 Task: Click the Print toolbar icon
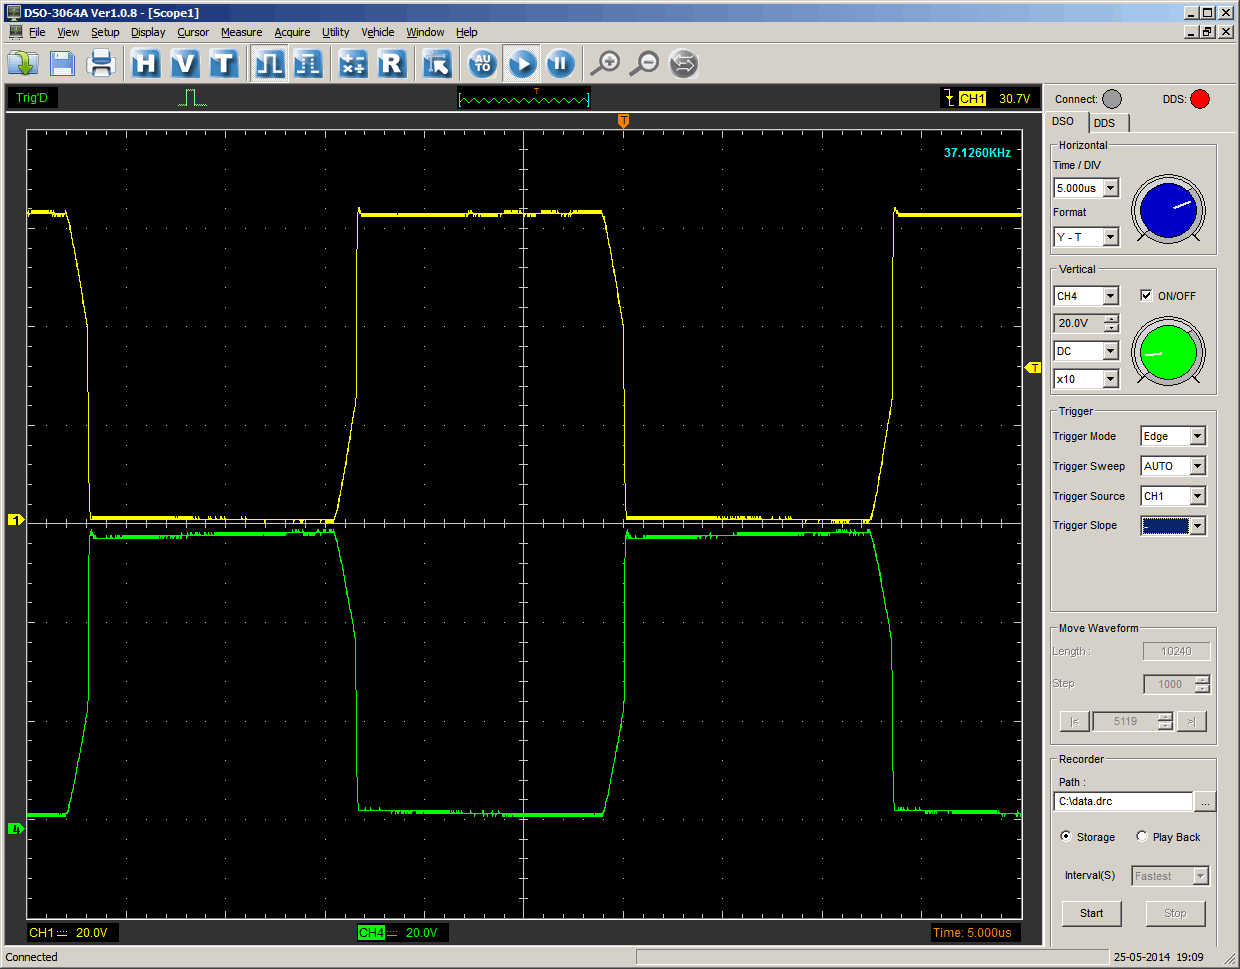pyautogui.click(x=101, y=64)
